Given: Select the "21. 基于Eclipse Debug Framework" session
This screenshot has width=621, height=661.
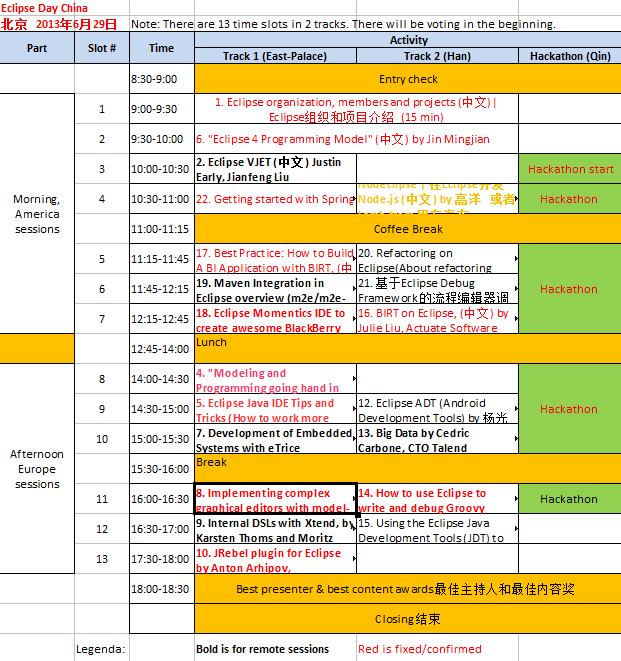Looking at the screenshot, I should (437, 289).
